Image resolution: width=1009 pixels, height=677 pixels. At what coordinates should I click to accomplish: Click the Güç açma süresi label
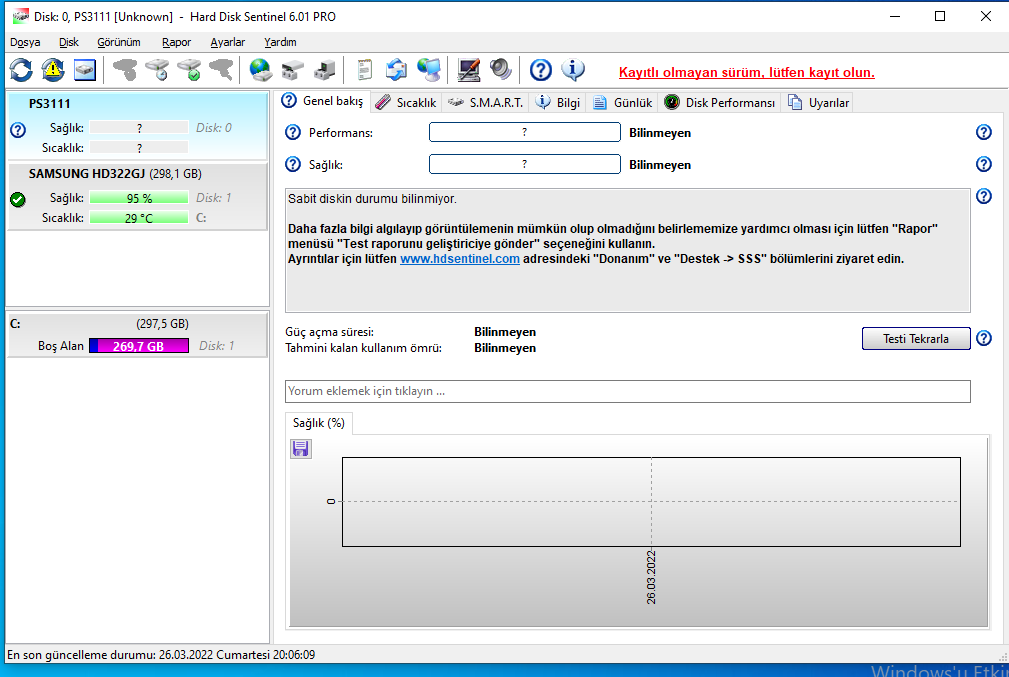coord(329,332)
